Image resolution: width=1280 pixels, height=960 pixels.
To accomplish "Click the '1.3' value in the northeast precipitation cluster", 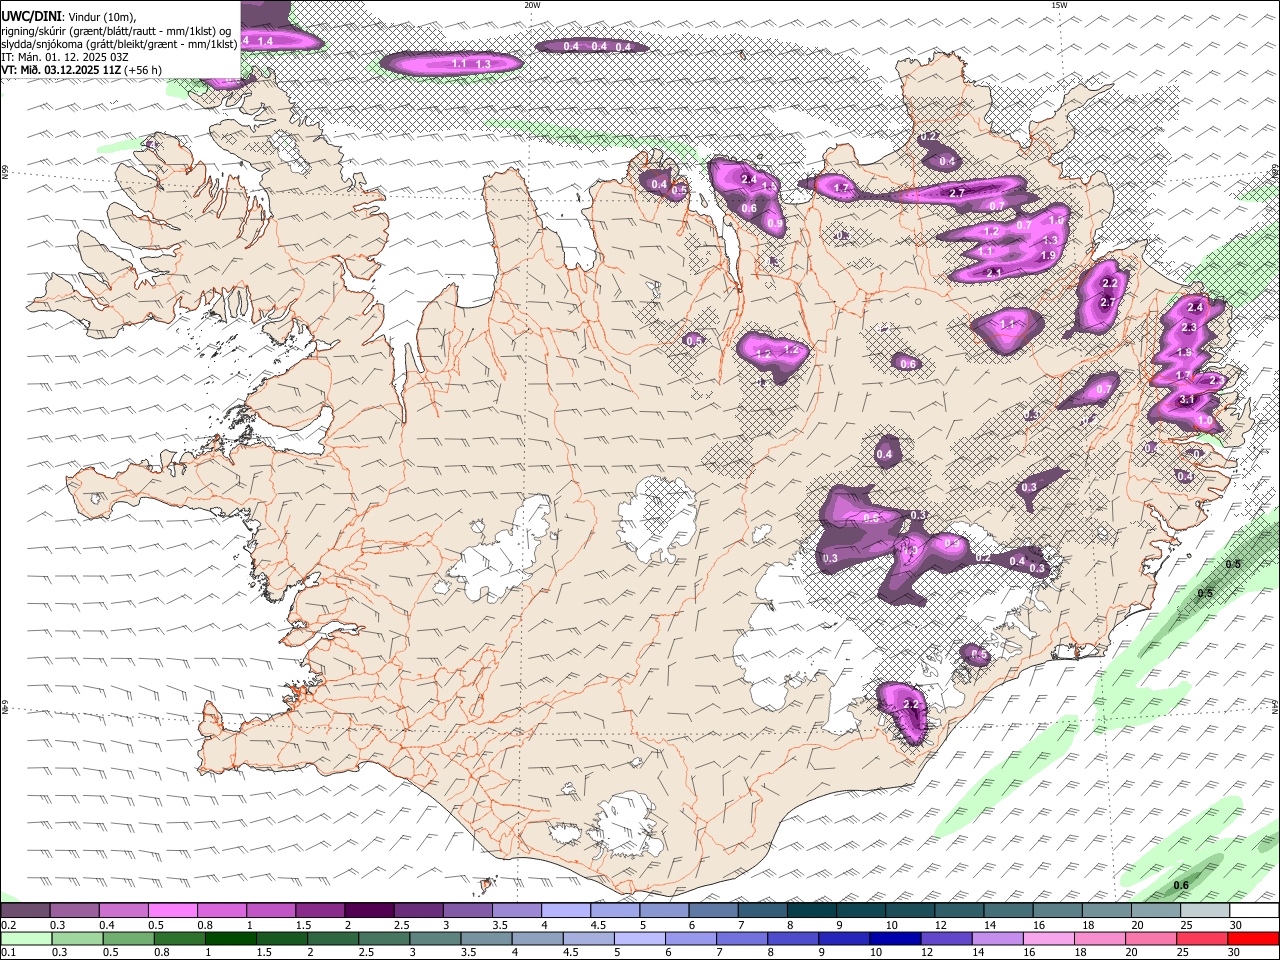I will tap(1050, 241).
